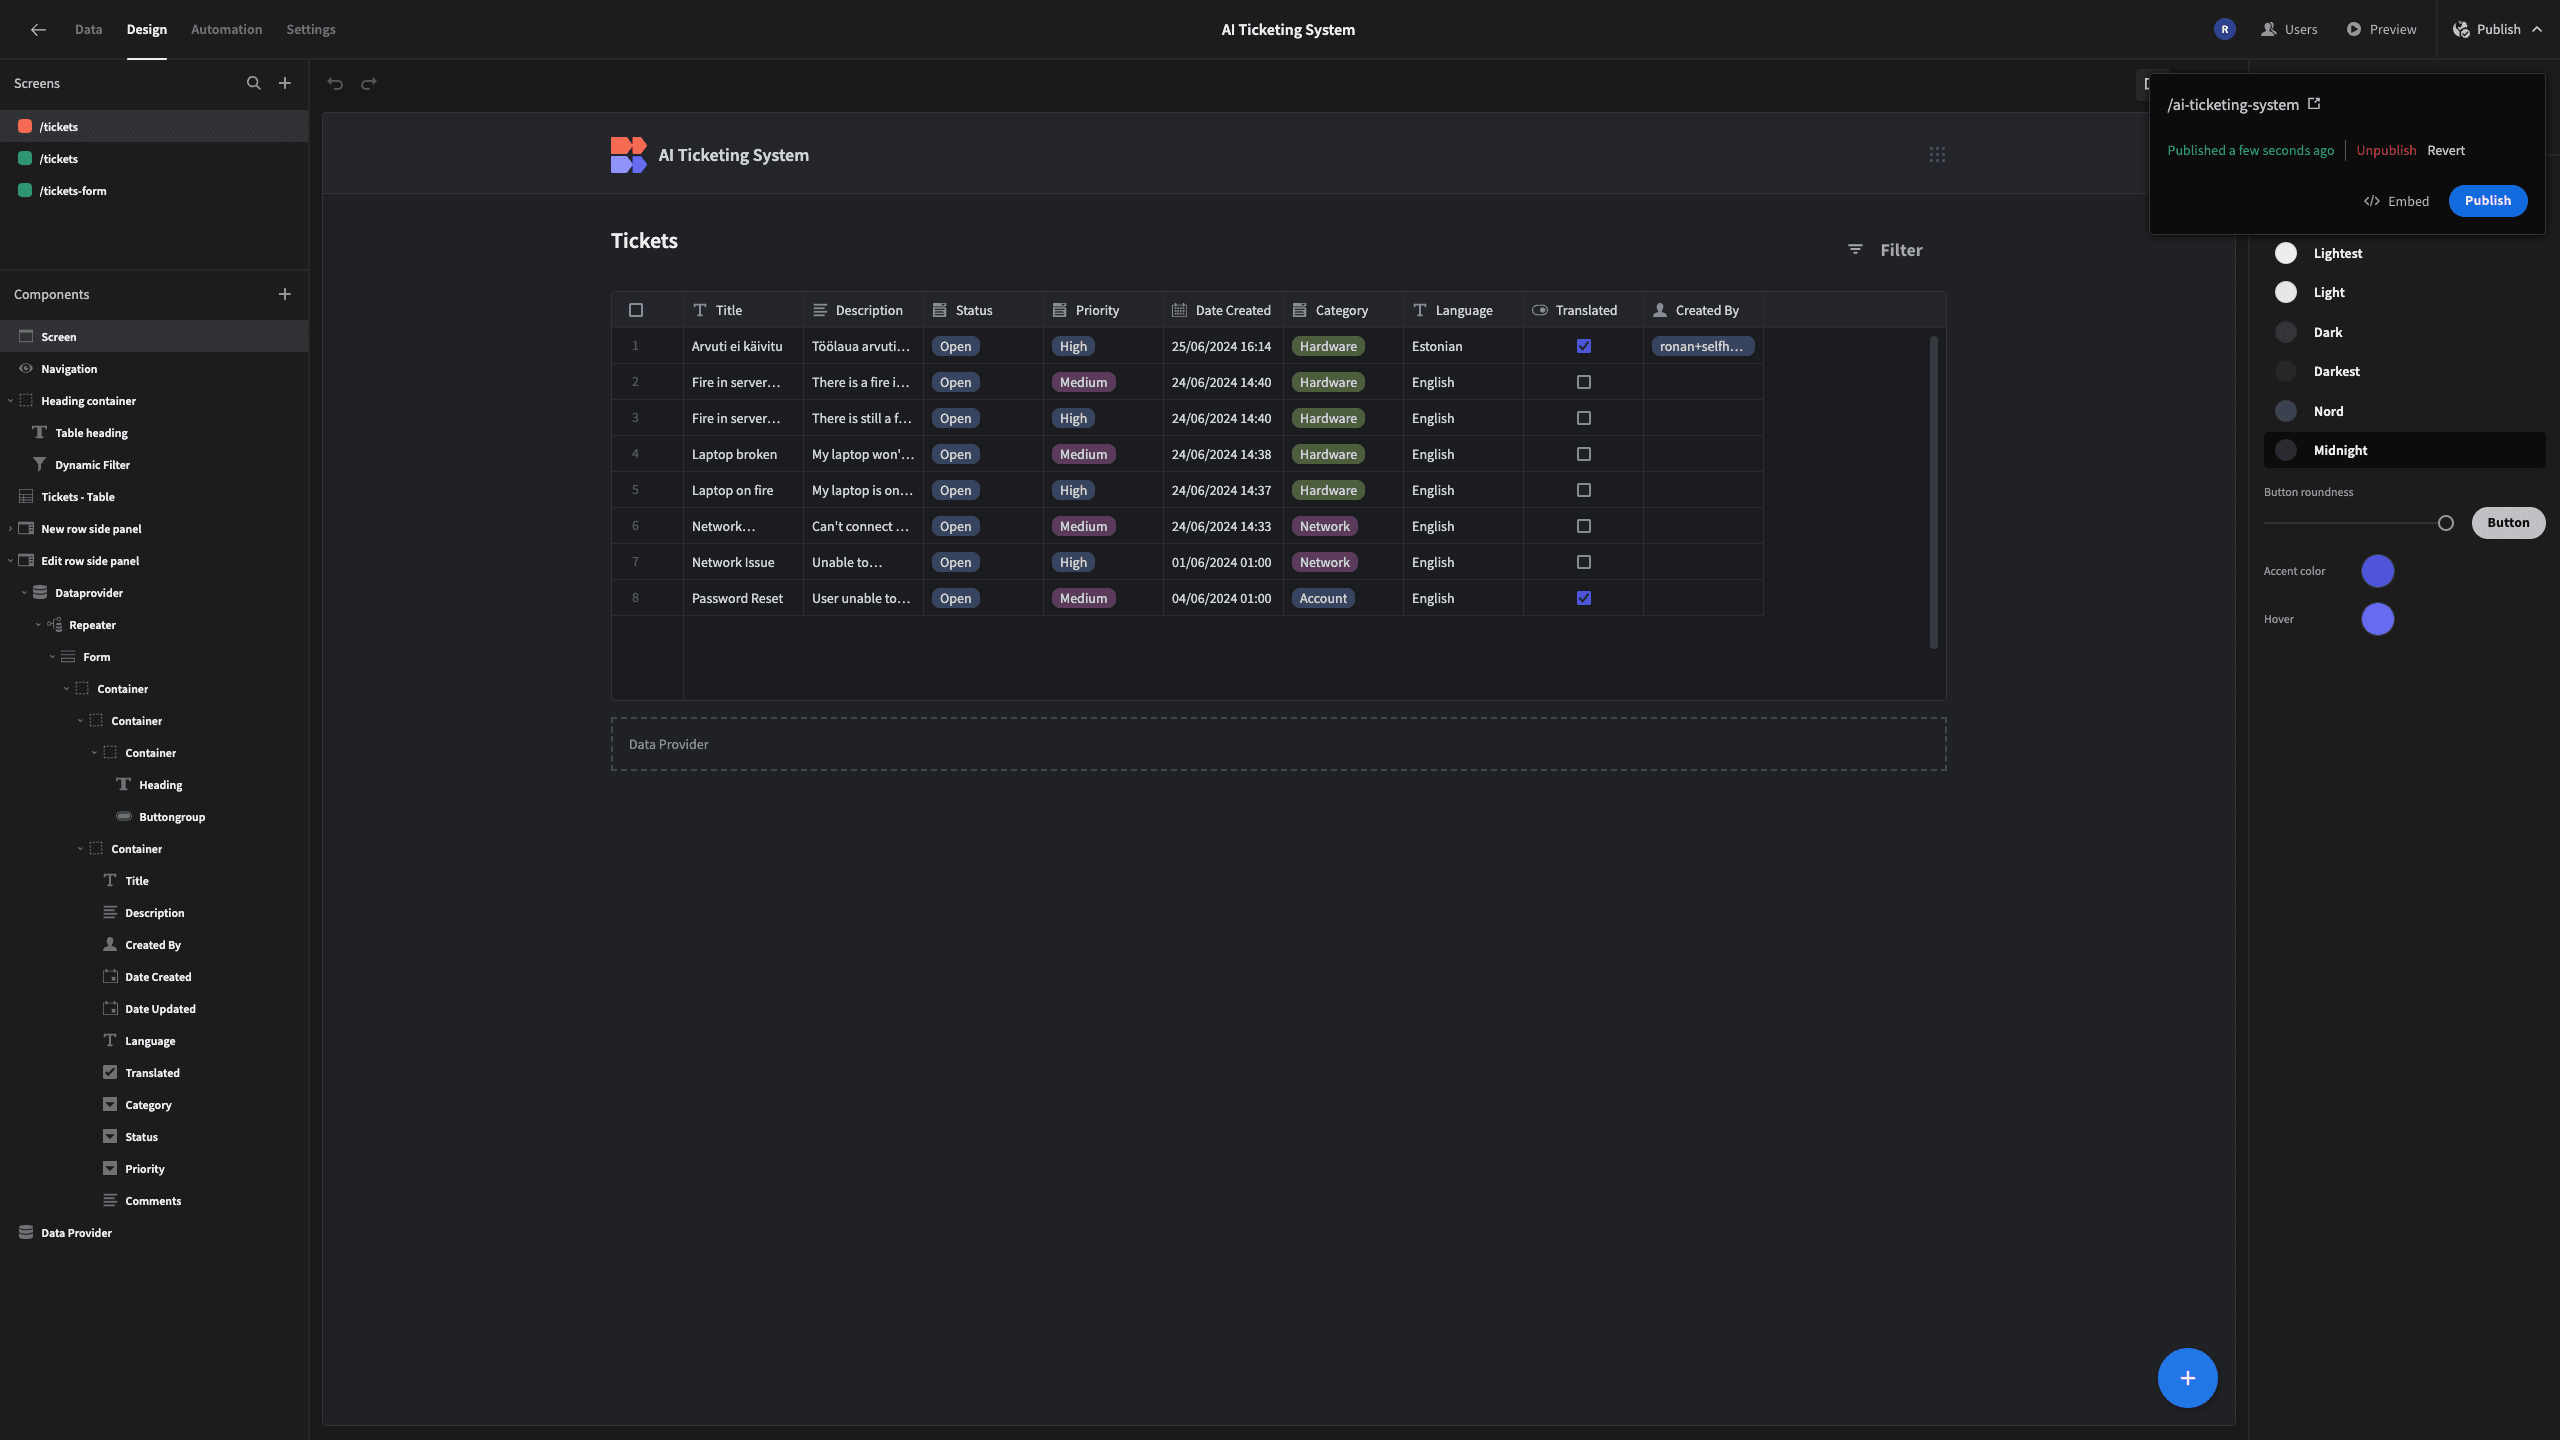Toggle Translated checkbox for Laptop broken
This screenshot has width=2560, height=1440.
click(1584, 454)
